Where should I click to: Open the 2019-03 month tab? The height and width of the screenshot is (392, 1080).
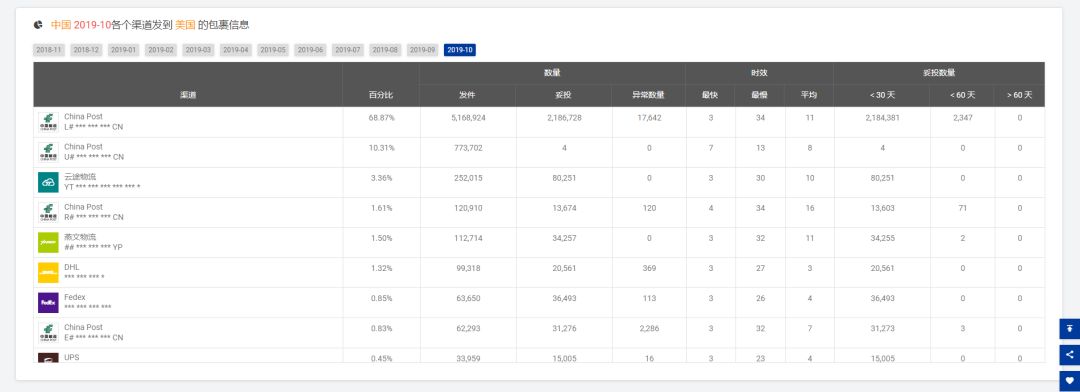tap(198, 50)
